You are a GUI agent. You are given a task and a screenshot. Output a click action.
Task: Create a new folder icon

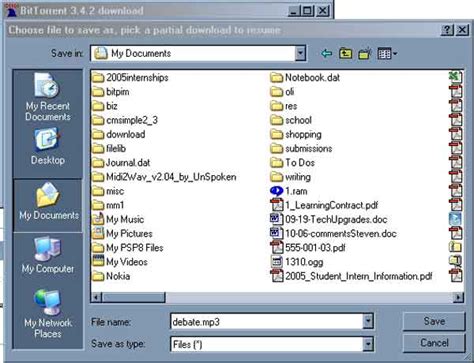click(x=365, y=53)
